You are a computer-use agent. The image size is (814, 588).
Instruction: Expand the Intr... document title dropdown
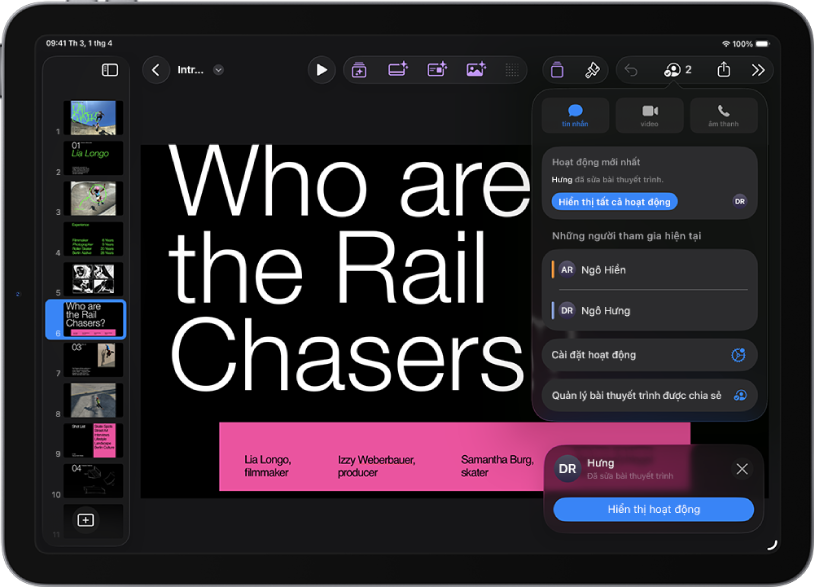pyautogui.click(x=219, y=70)
